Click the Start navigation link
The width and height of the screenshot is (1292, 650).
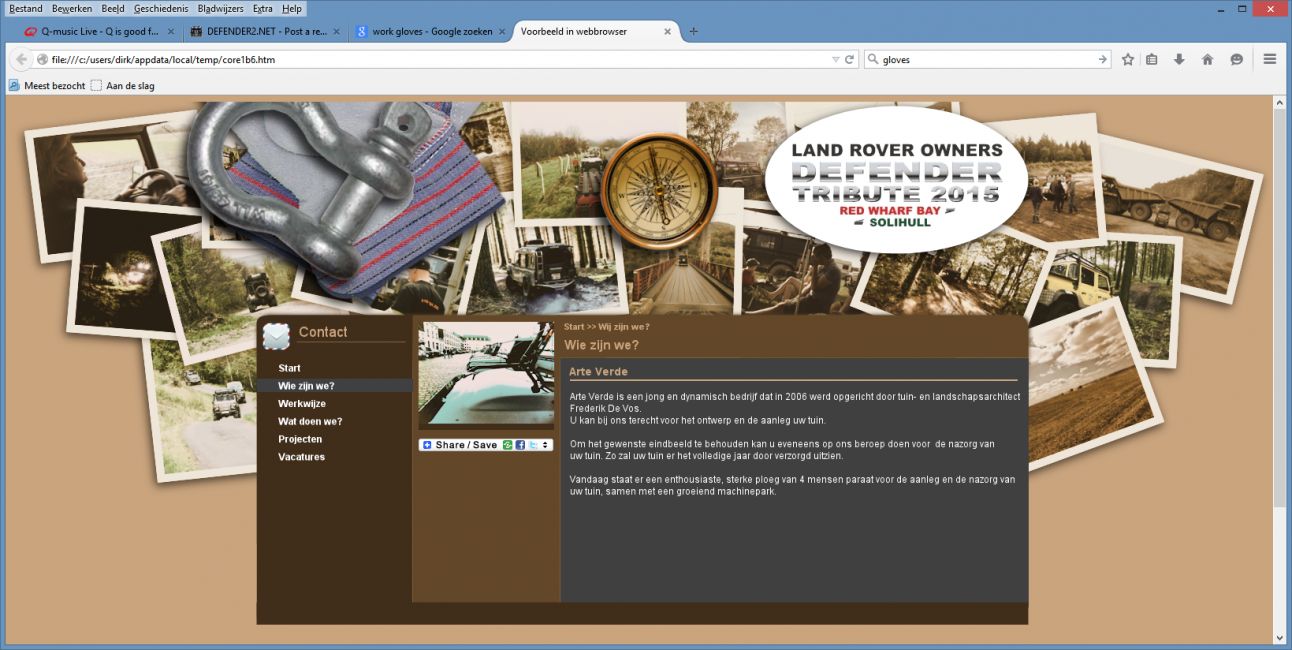tap(289, 368)
